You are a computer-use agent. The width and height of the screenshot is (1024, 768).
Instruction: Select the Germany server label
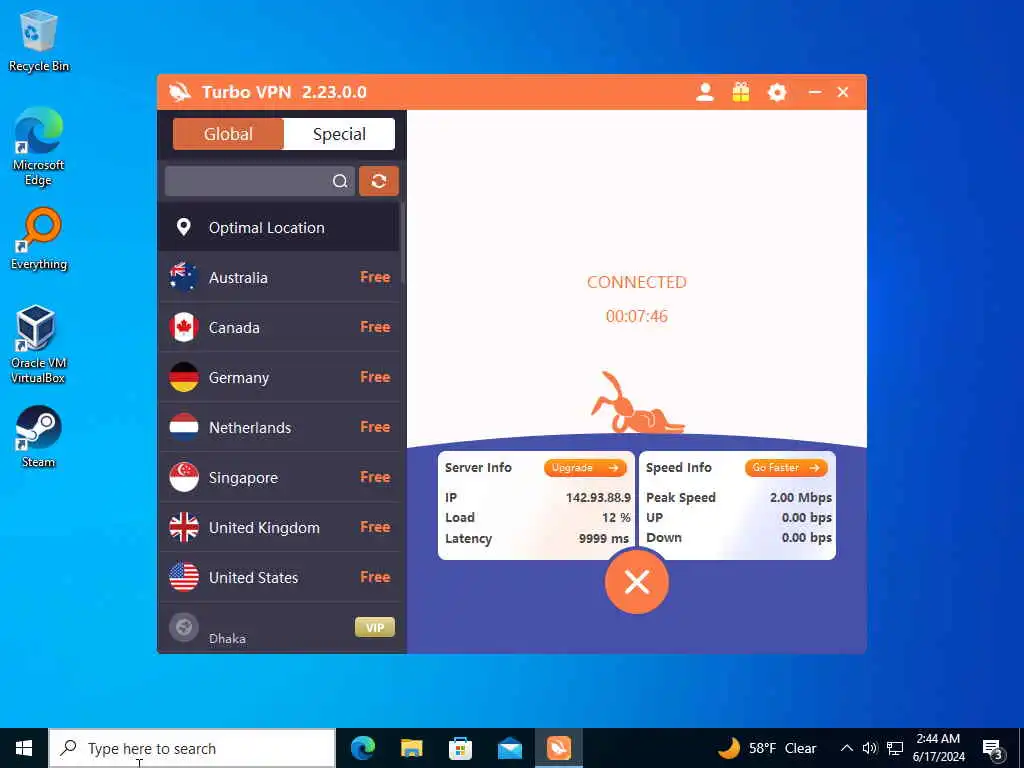tap(239, 377)
